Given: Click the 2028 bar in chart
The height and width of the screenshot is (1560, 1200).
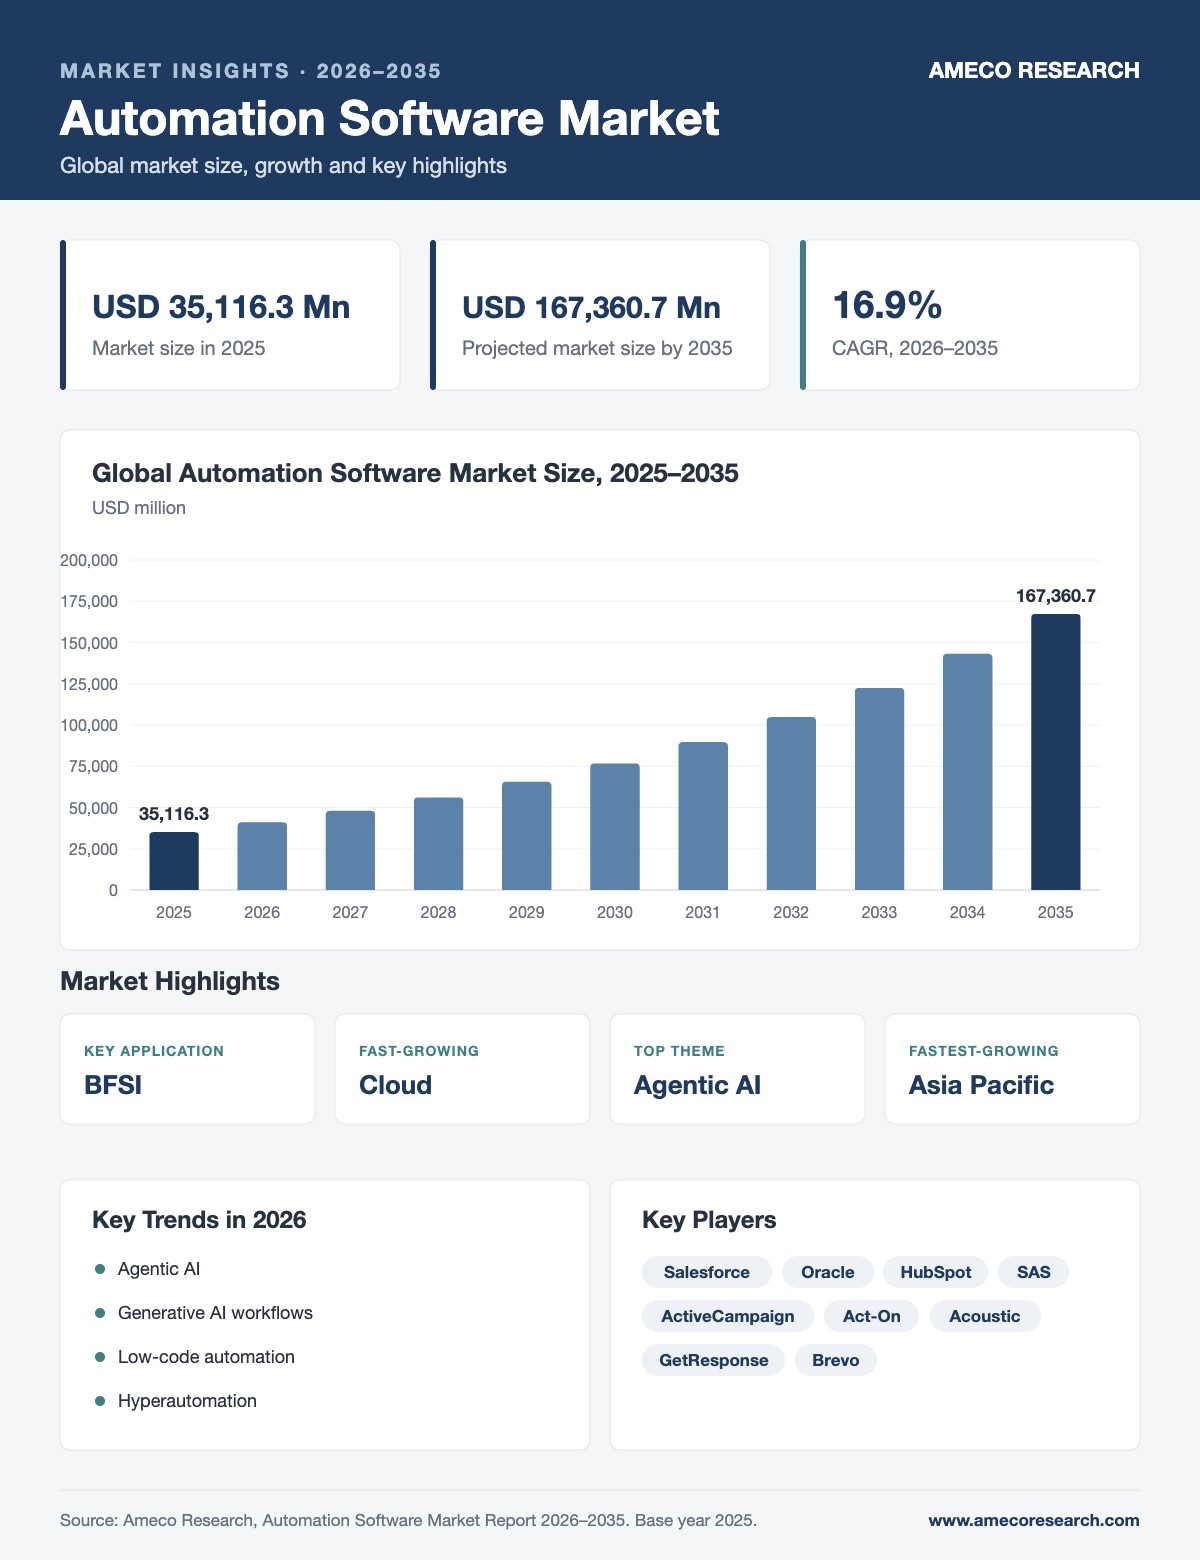Looking at the screenshot, I should click(438, 844).
